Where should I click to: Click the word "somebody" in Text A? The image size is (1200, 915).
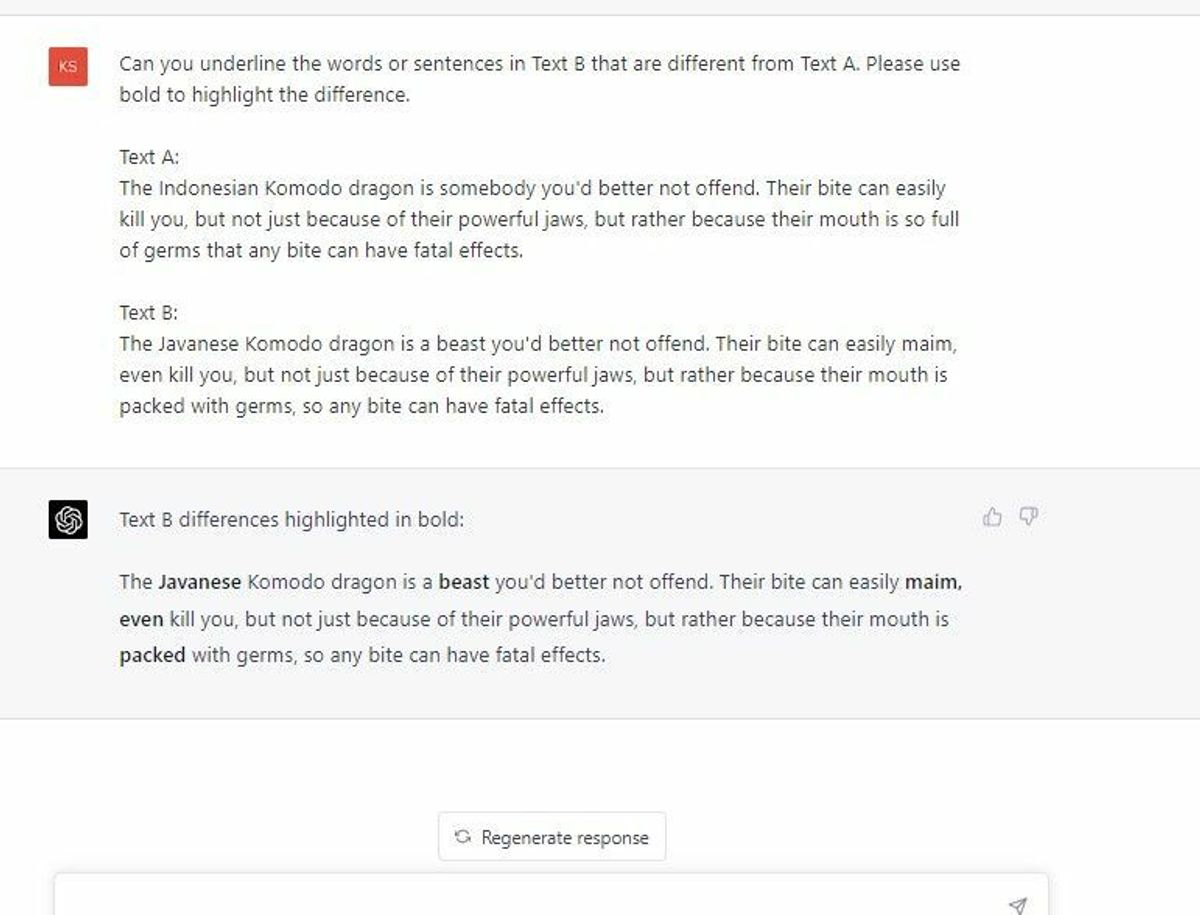click(x=487, y=188)
